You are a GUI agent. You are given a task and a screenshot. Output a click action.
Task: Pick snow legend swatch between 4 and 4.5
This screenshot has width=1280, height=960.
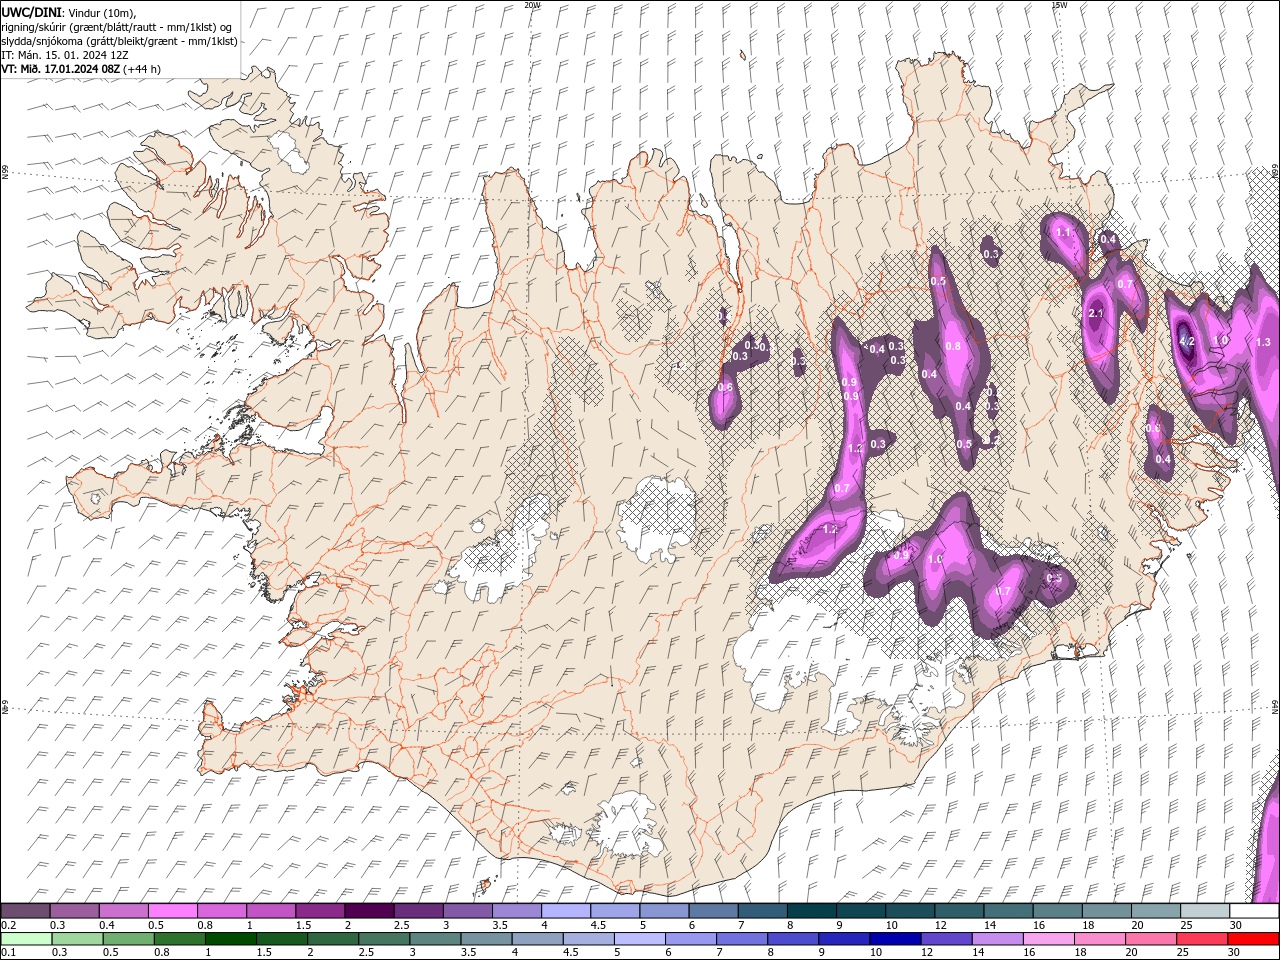566,911
